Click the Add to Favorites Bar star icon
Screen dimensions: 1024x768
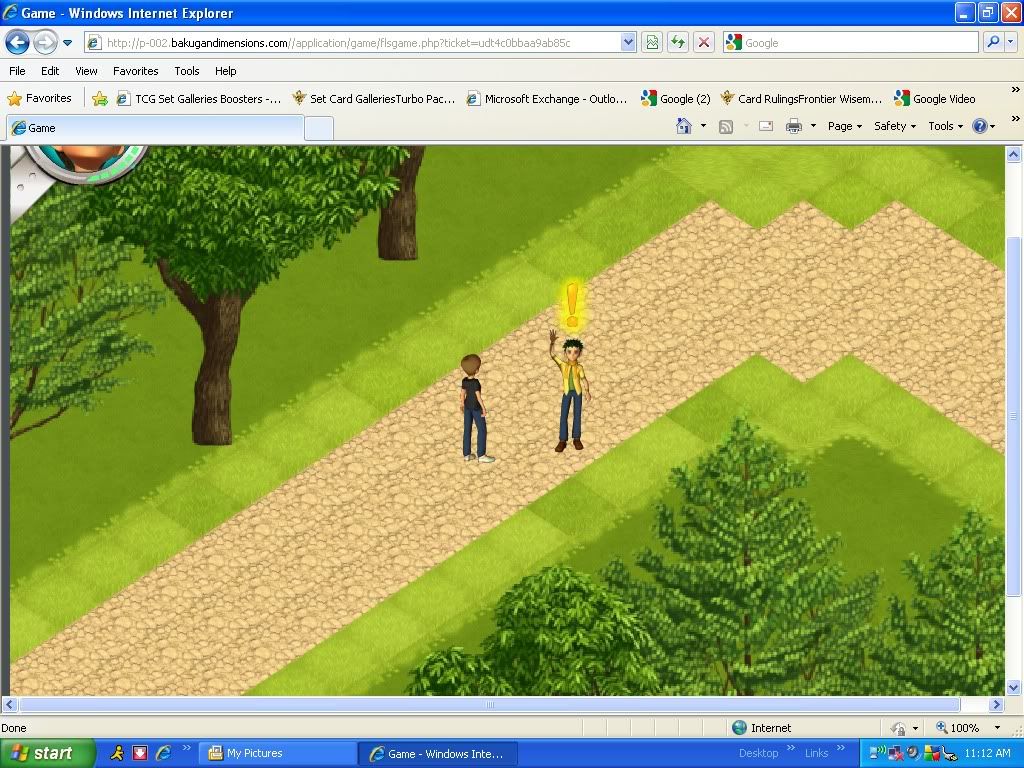point(100,98)
